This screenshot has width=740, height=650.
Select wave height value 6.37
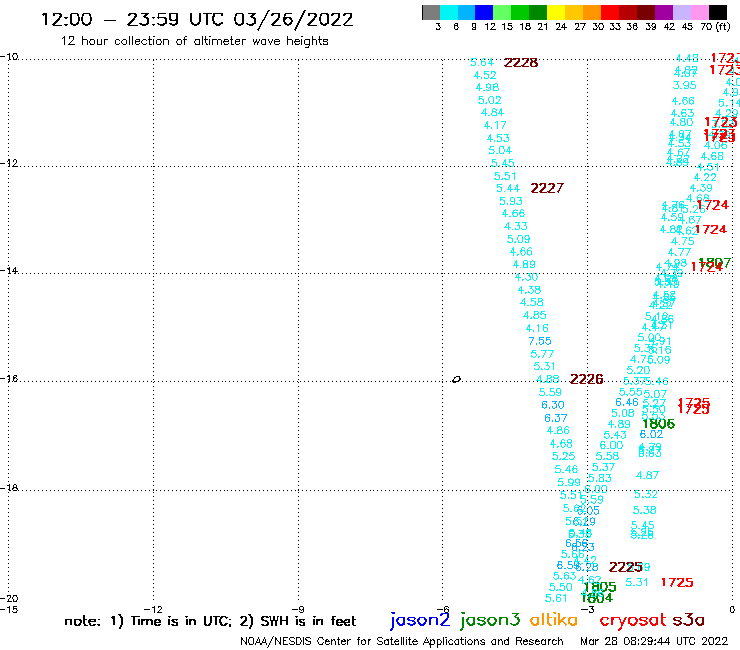point(555,418)
